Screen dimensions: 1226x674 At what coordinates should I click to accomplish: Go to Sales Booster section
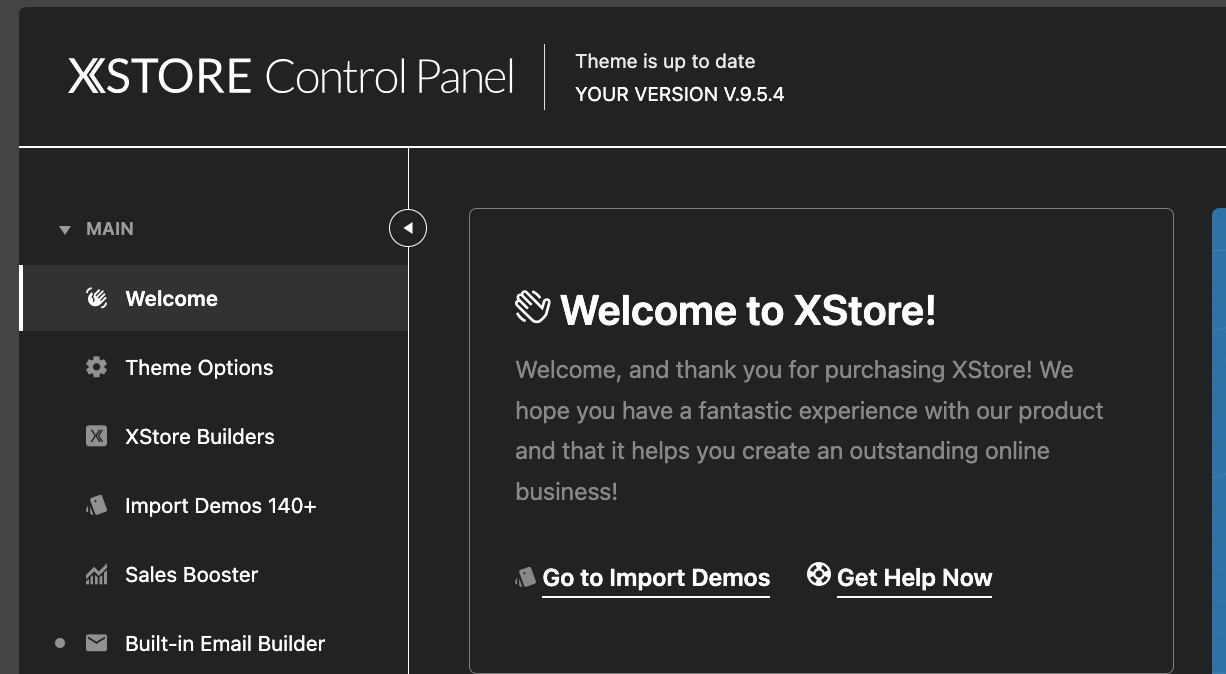coord(191,575)
